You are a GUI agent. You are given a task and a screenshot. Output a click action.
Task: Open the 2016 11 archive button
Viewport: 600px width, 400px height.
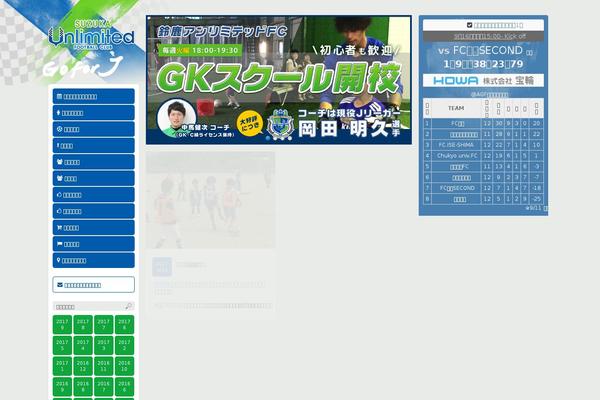pyautogui.click(x=104, y=366)
